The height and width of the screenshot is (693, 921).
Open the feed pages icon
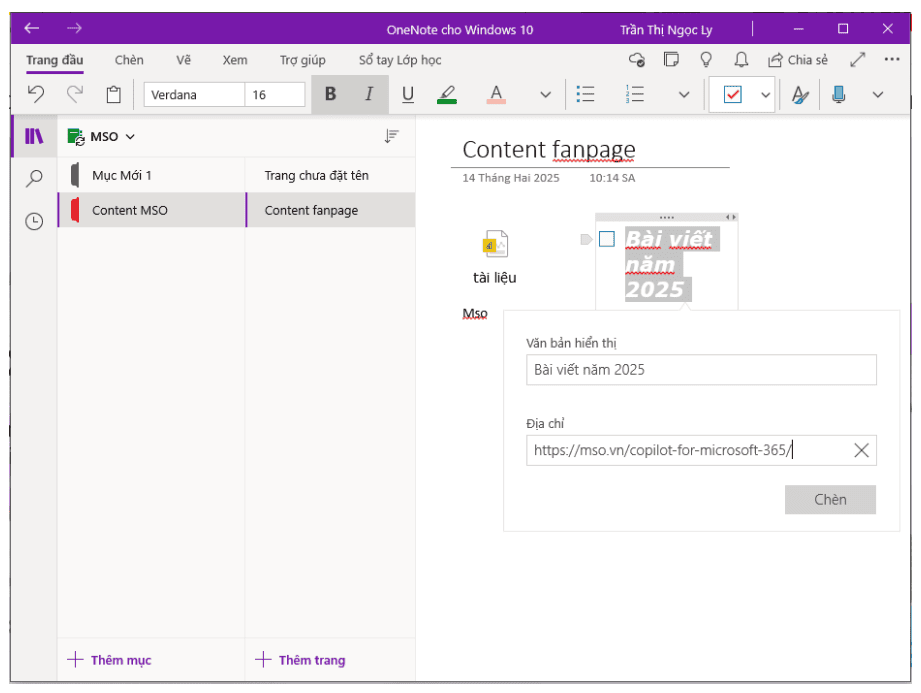pyautogui.click(x=671, y=59)
